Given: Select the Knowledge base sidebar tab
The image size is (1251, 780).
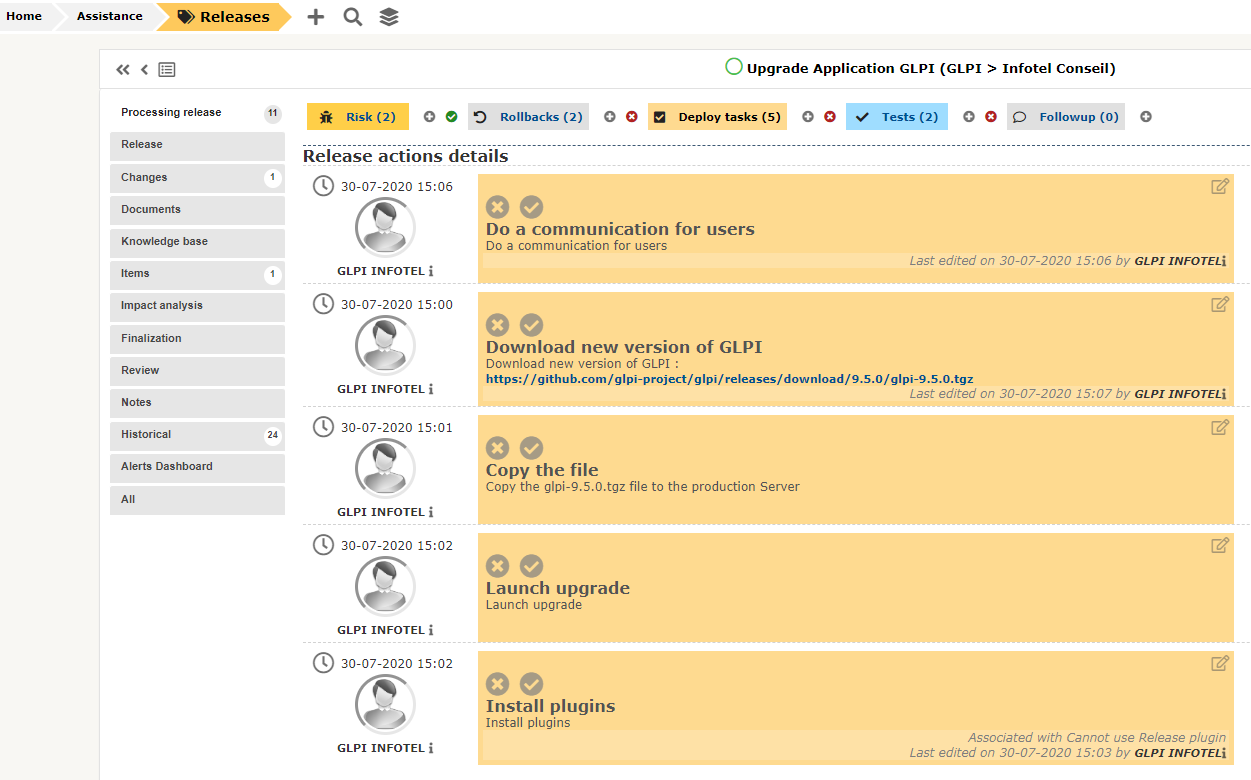Looking at the screenshot, I should [197, 242].
